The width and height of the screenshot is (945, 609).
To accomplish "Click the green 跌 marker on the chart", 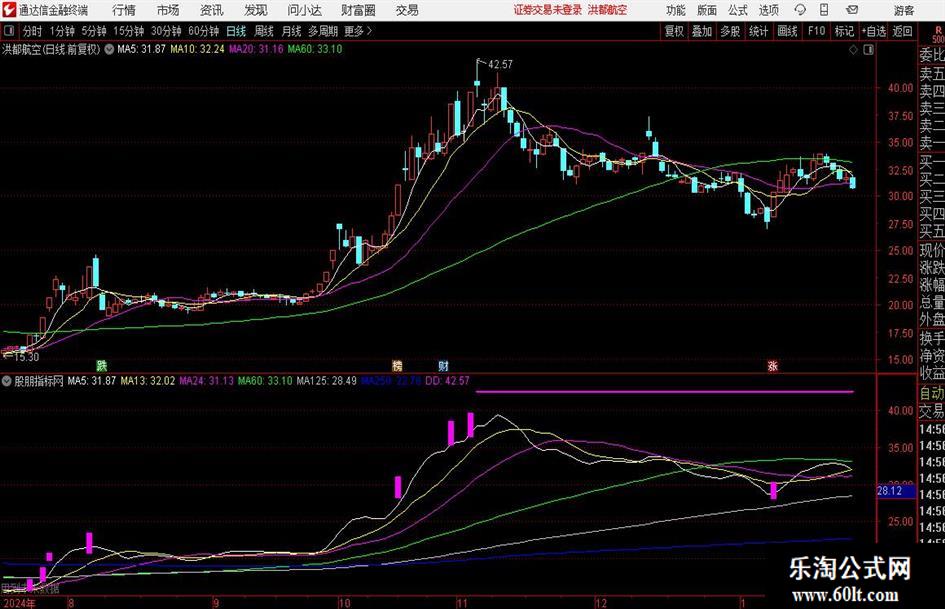I will (102, 365).
